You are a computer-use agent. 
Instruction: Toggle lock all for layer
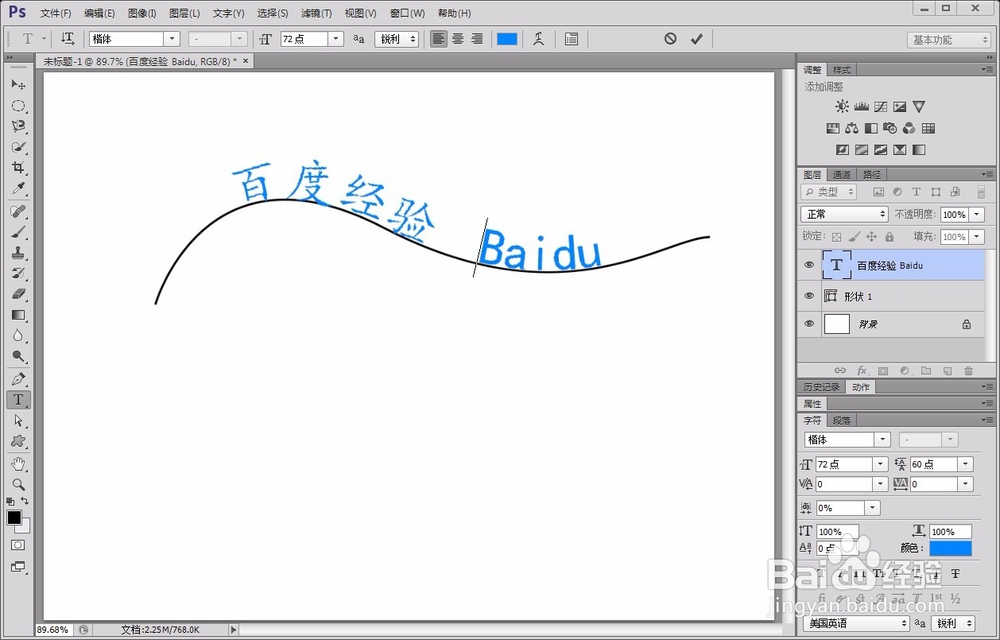[890, 236]
